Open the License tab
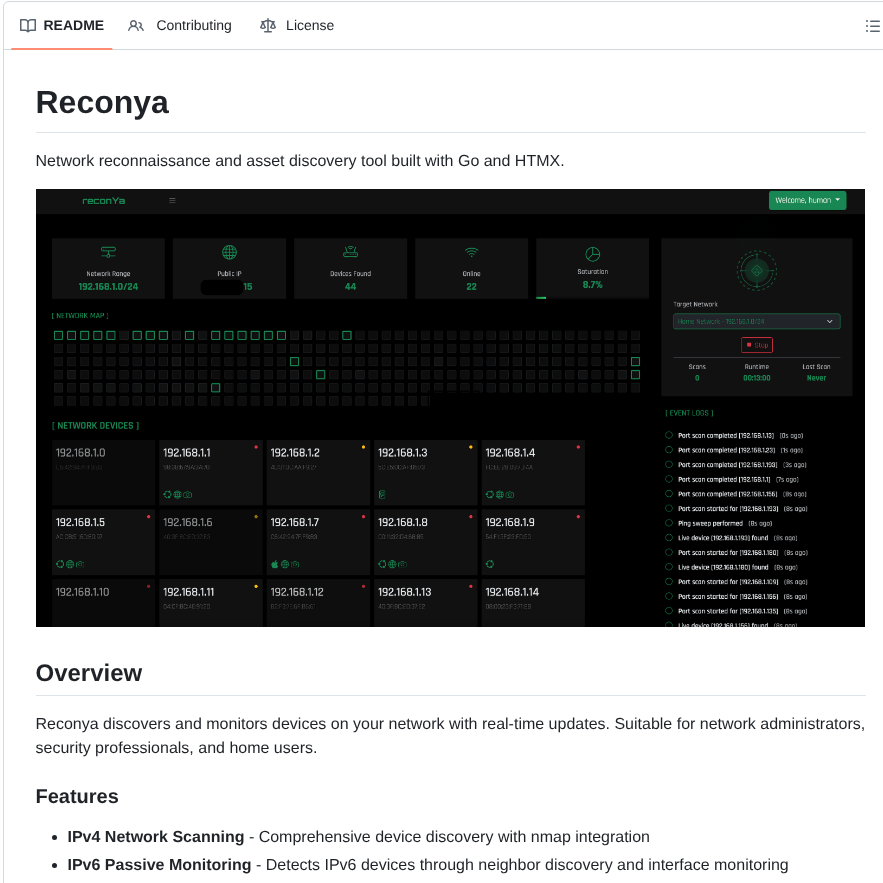This screenshot has height=883, width=883. pos(297,26)
